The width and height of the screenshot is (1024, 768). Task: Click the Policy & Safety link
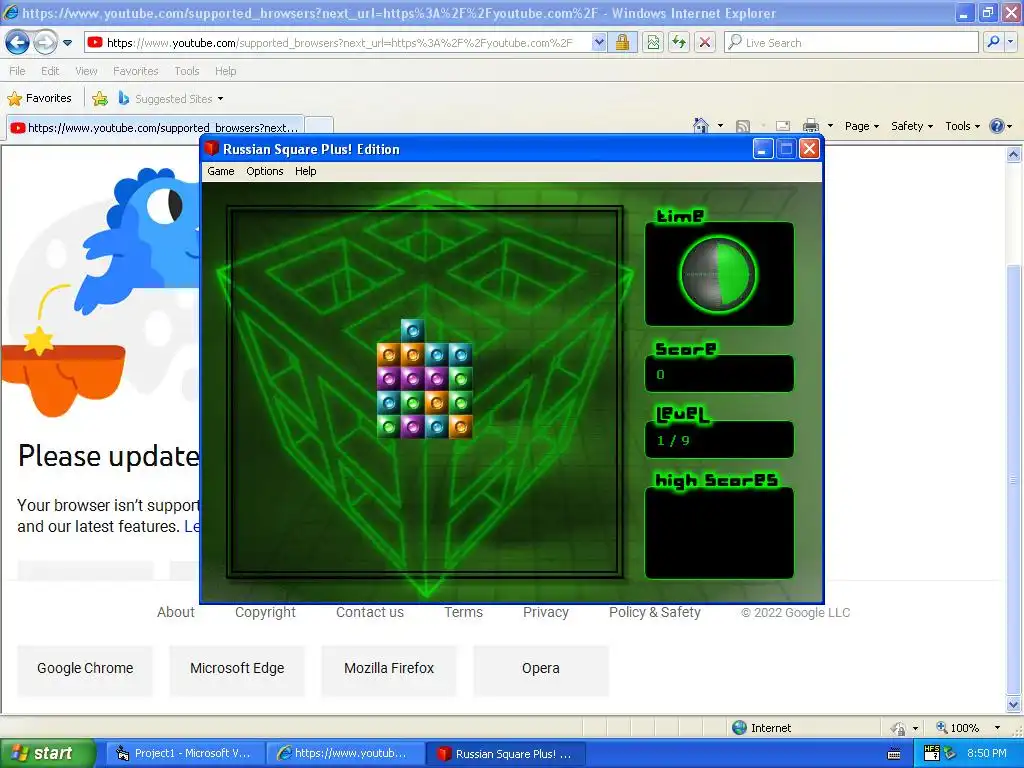[654, 612]
